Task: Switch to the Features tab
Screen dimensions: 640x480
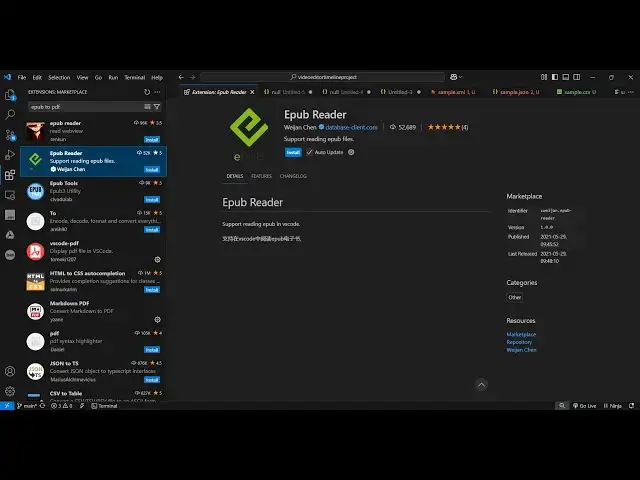Action: pos(262,176)
